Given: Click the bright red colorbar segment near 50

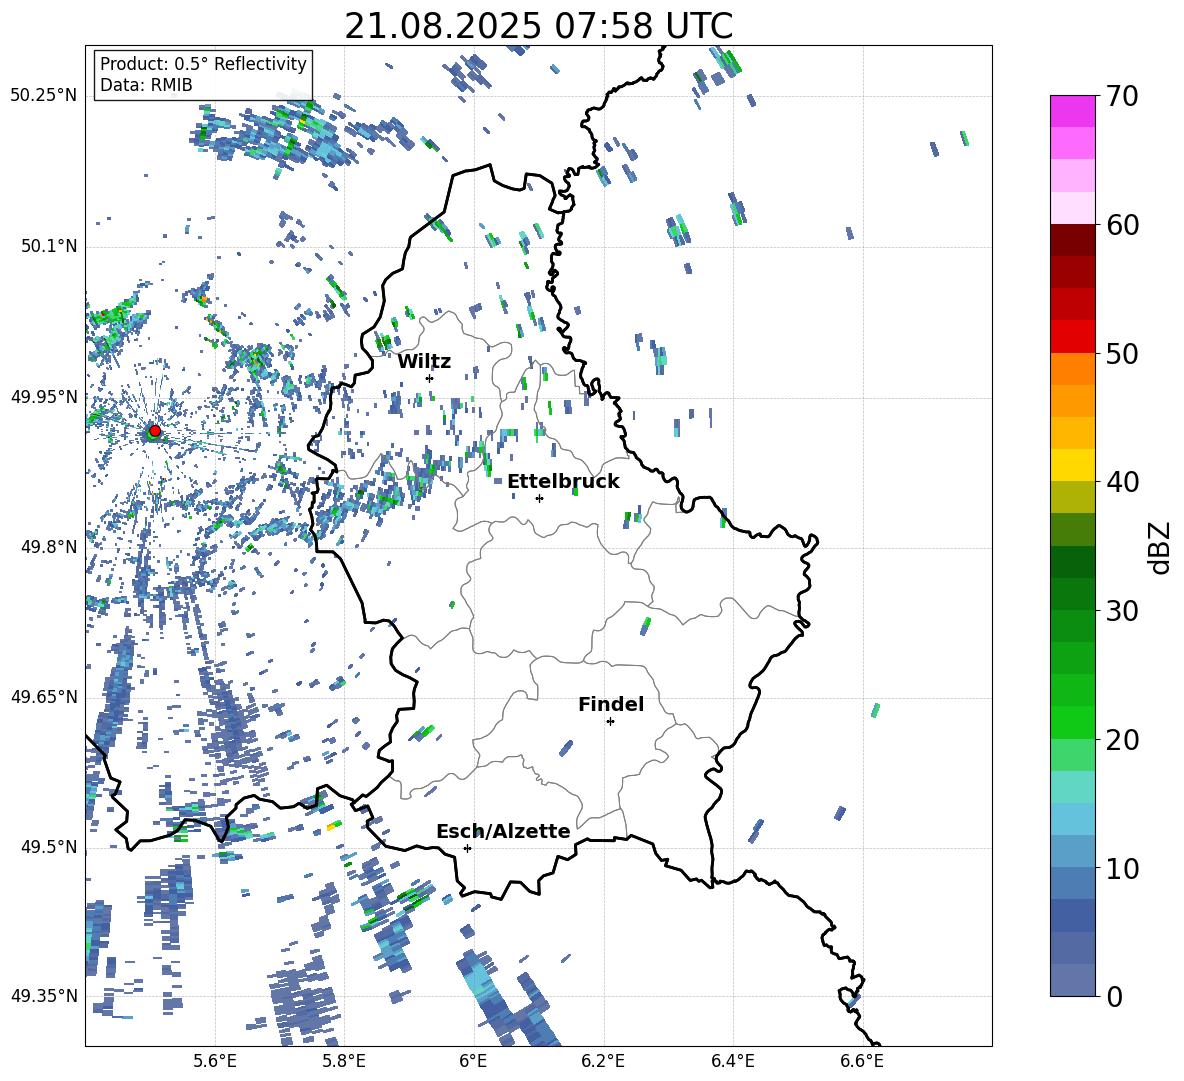Looking at the screenshot, I should (1072, 337).
